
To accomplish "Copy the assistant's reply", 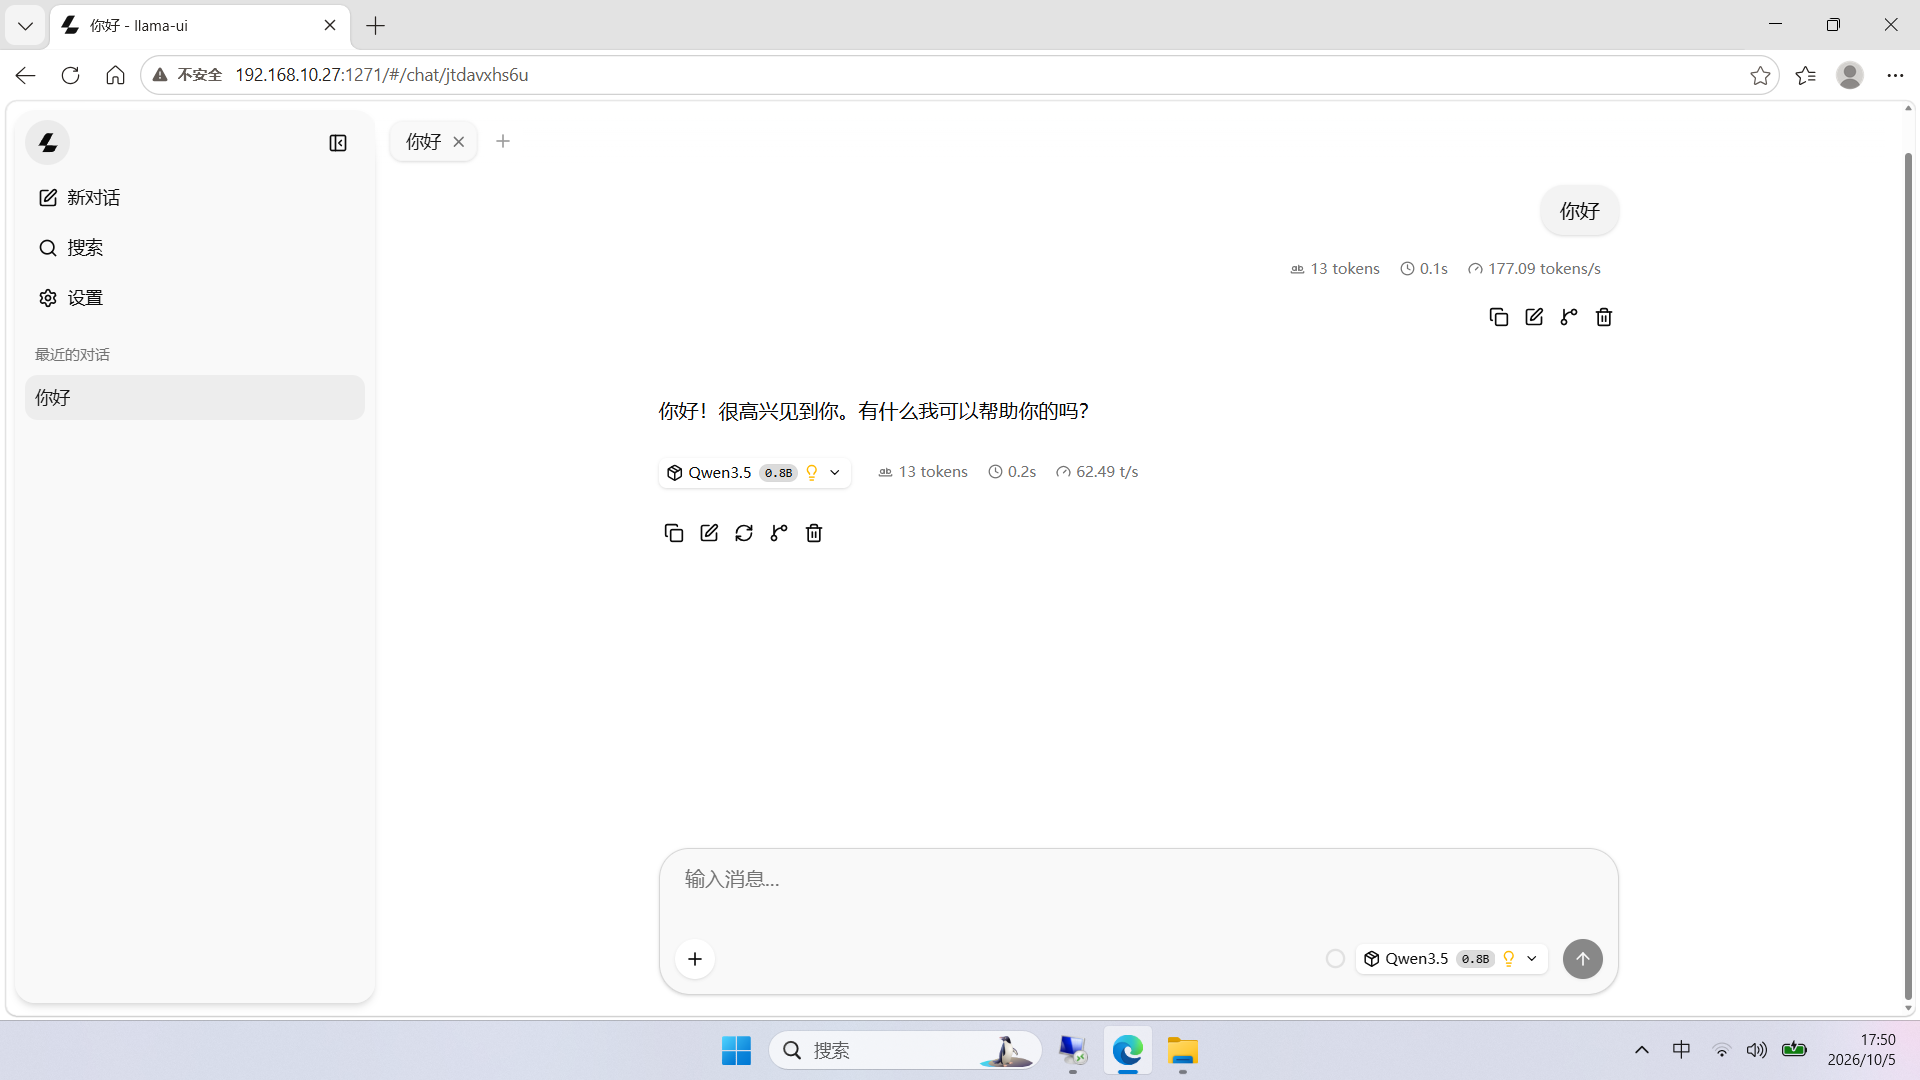I will point(674,533).
